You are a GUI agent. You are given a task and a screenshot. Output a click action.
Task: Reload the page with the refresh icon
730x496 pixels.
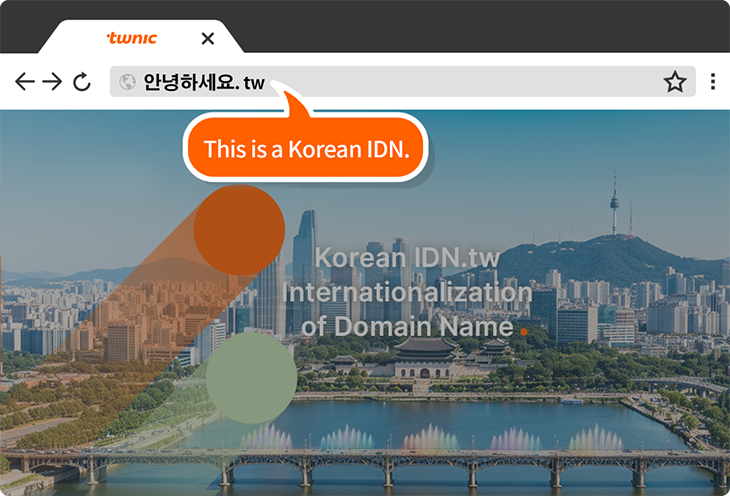[x=82, y=82]
